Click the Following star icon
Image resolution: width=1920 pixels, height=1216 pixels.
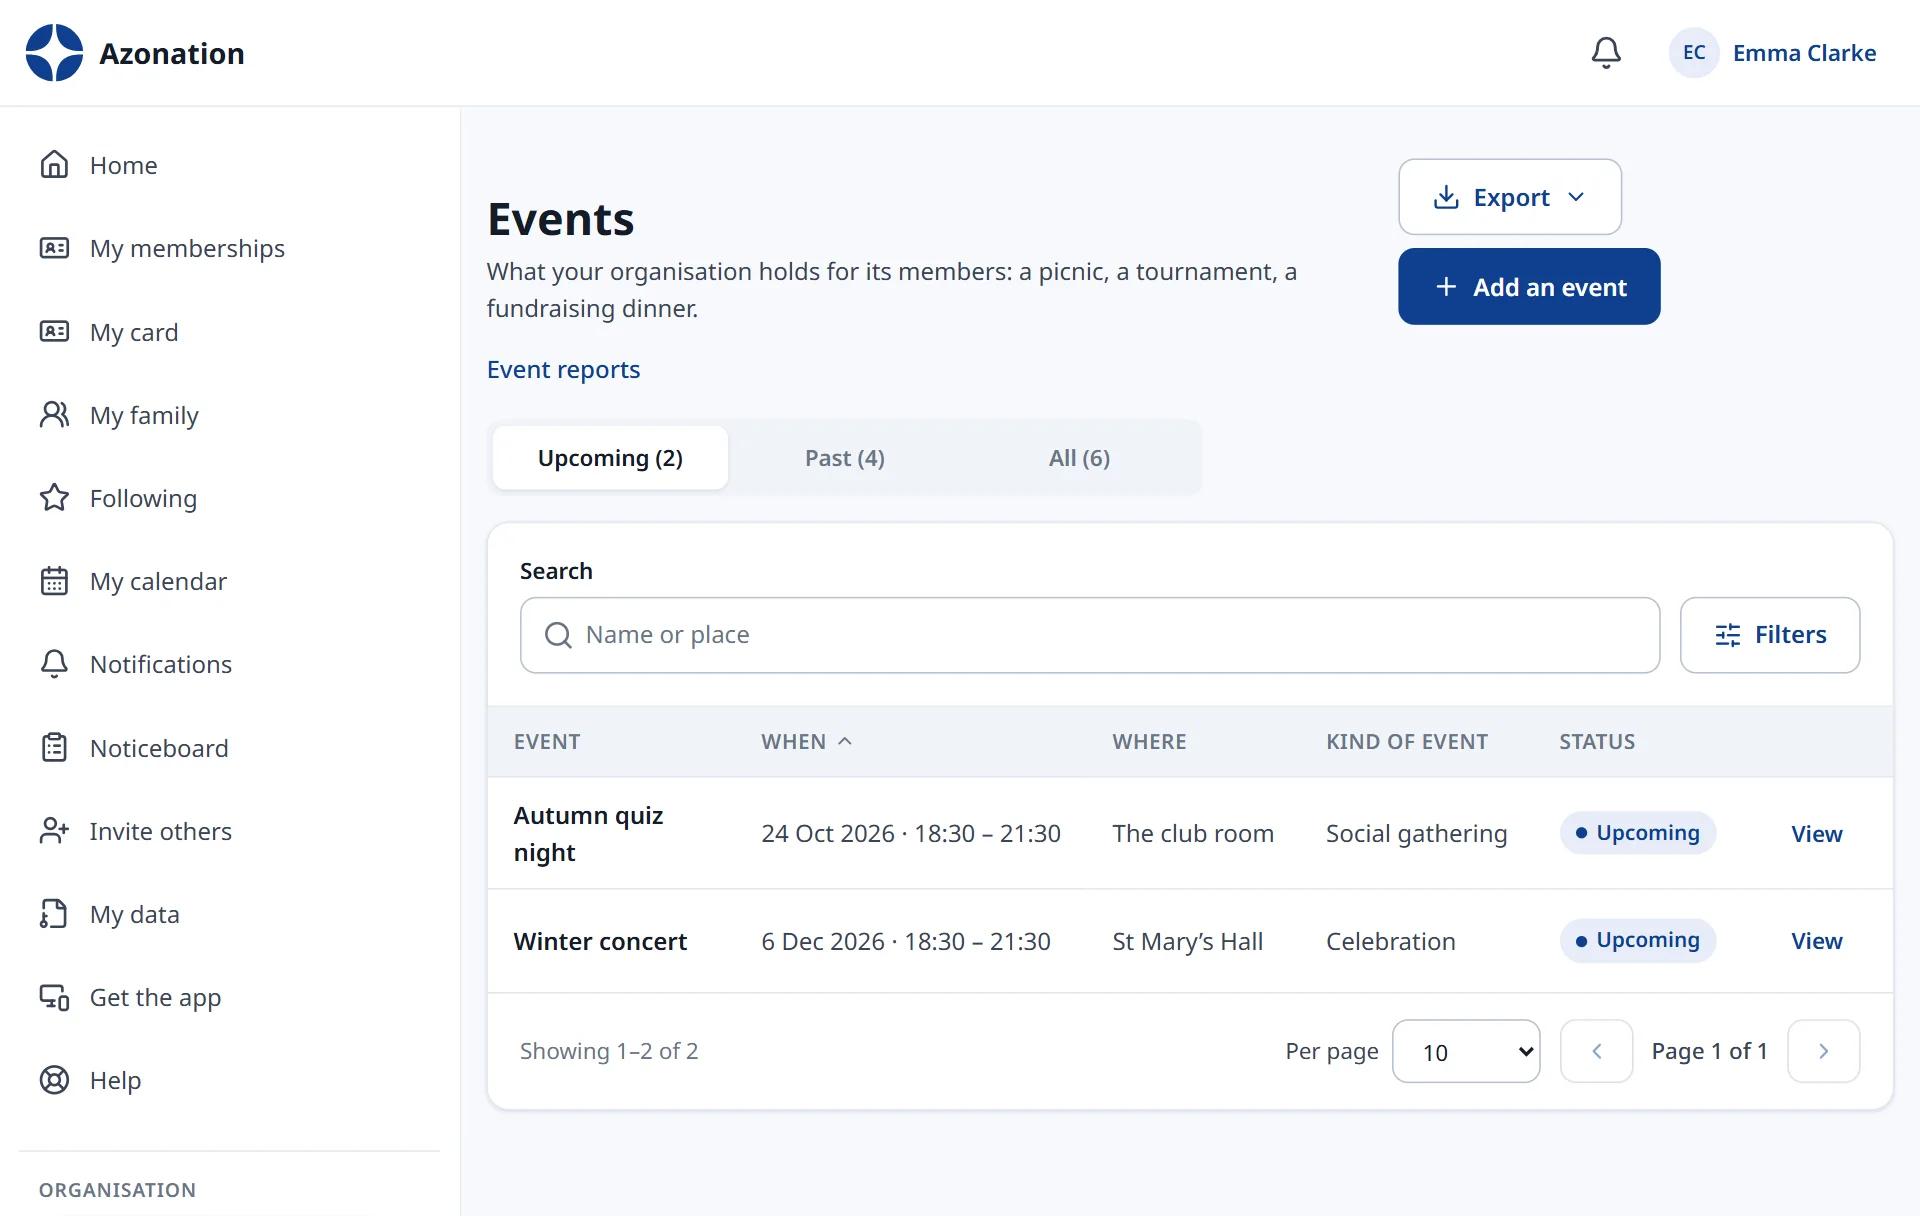click(54, 498)
